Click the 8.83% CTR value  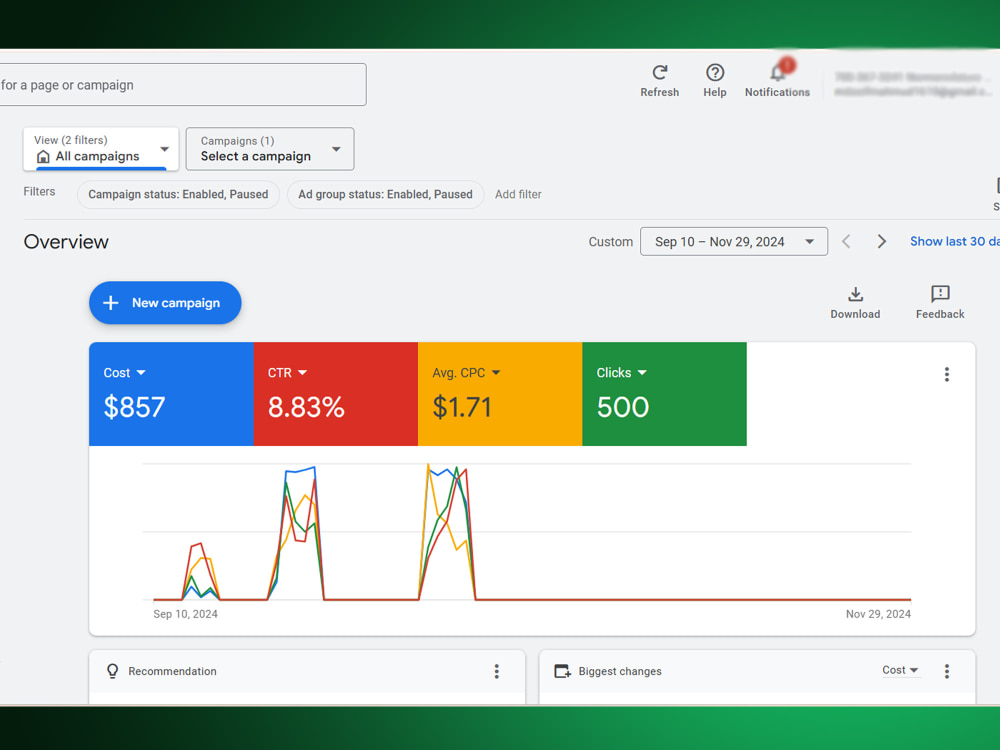pos(306,407)
